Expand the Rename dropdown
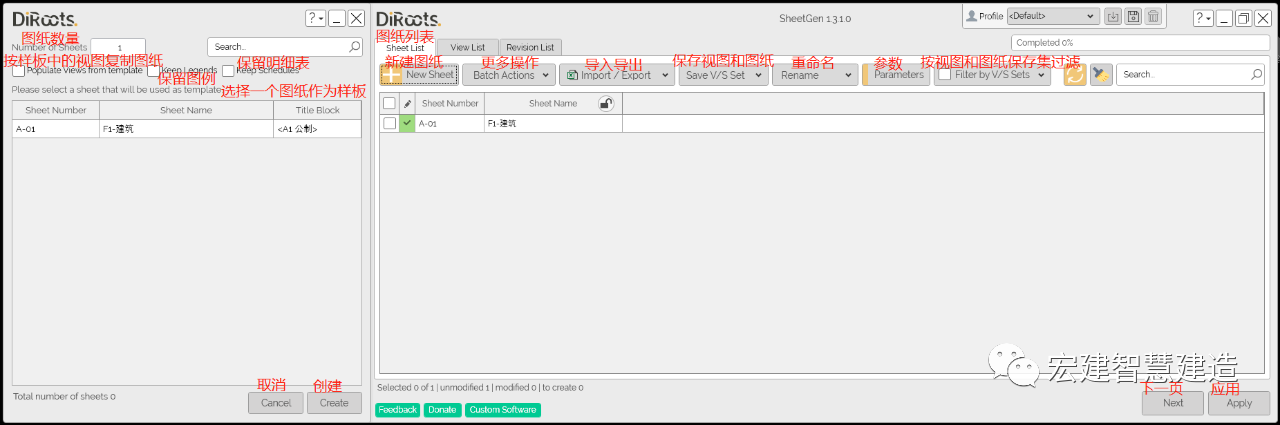Screen dimensions: 1280x425 814,75
